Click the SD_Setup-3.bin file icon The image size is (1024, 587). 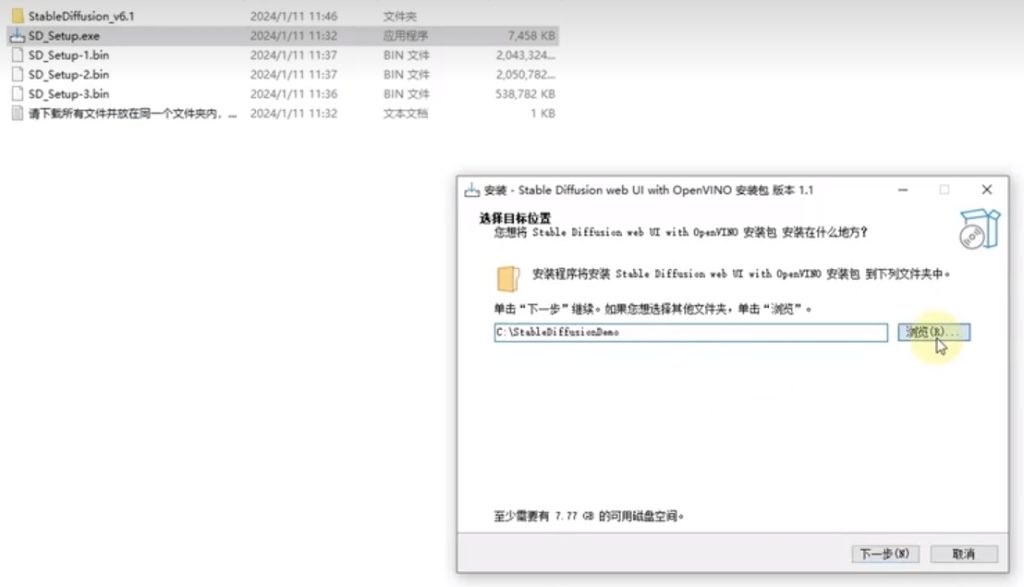click(18, 94)
